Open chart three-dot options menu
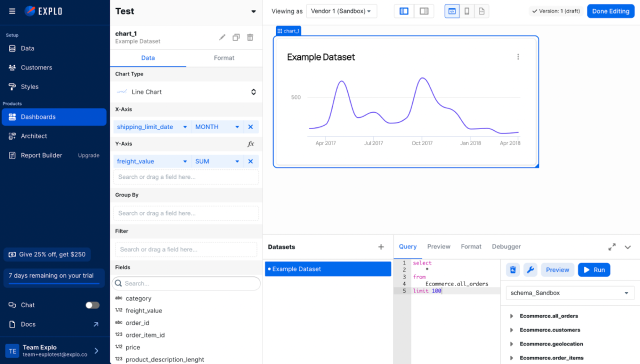 click(x=518, y=57)
